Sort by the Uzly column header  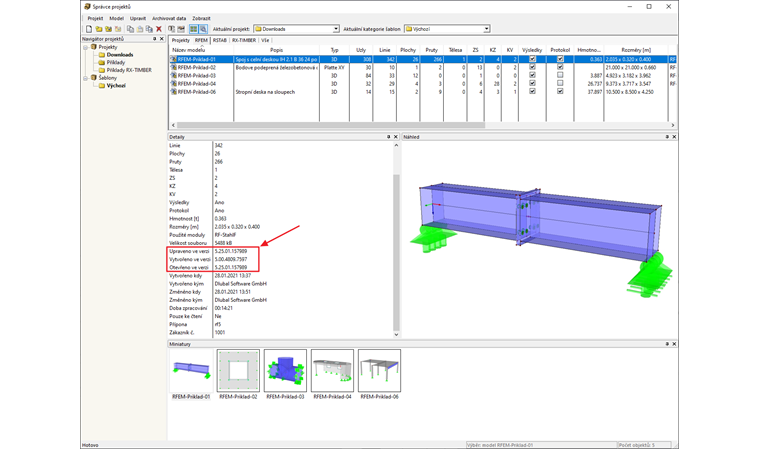click(x=361, y=50)
